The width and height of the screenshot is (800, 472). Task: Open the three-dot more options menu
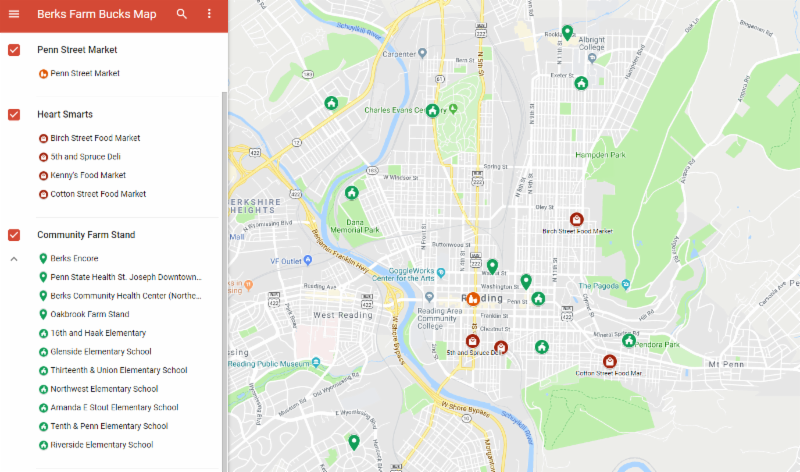click(x=209, y=14)
